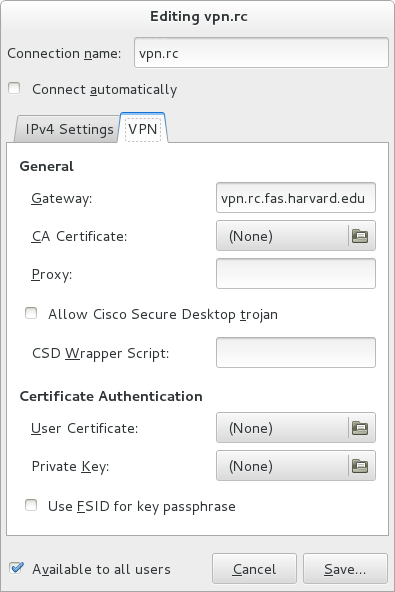The width and height of the screenshot is (395, 592).
Task: Select the Gateway label text
Action: 62,199
